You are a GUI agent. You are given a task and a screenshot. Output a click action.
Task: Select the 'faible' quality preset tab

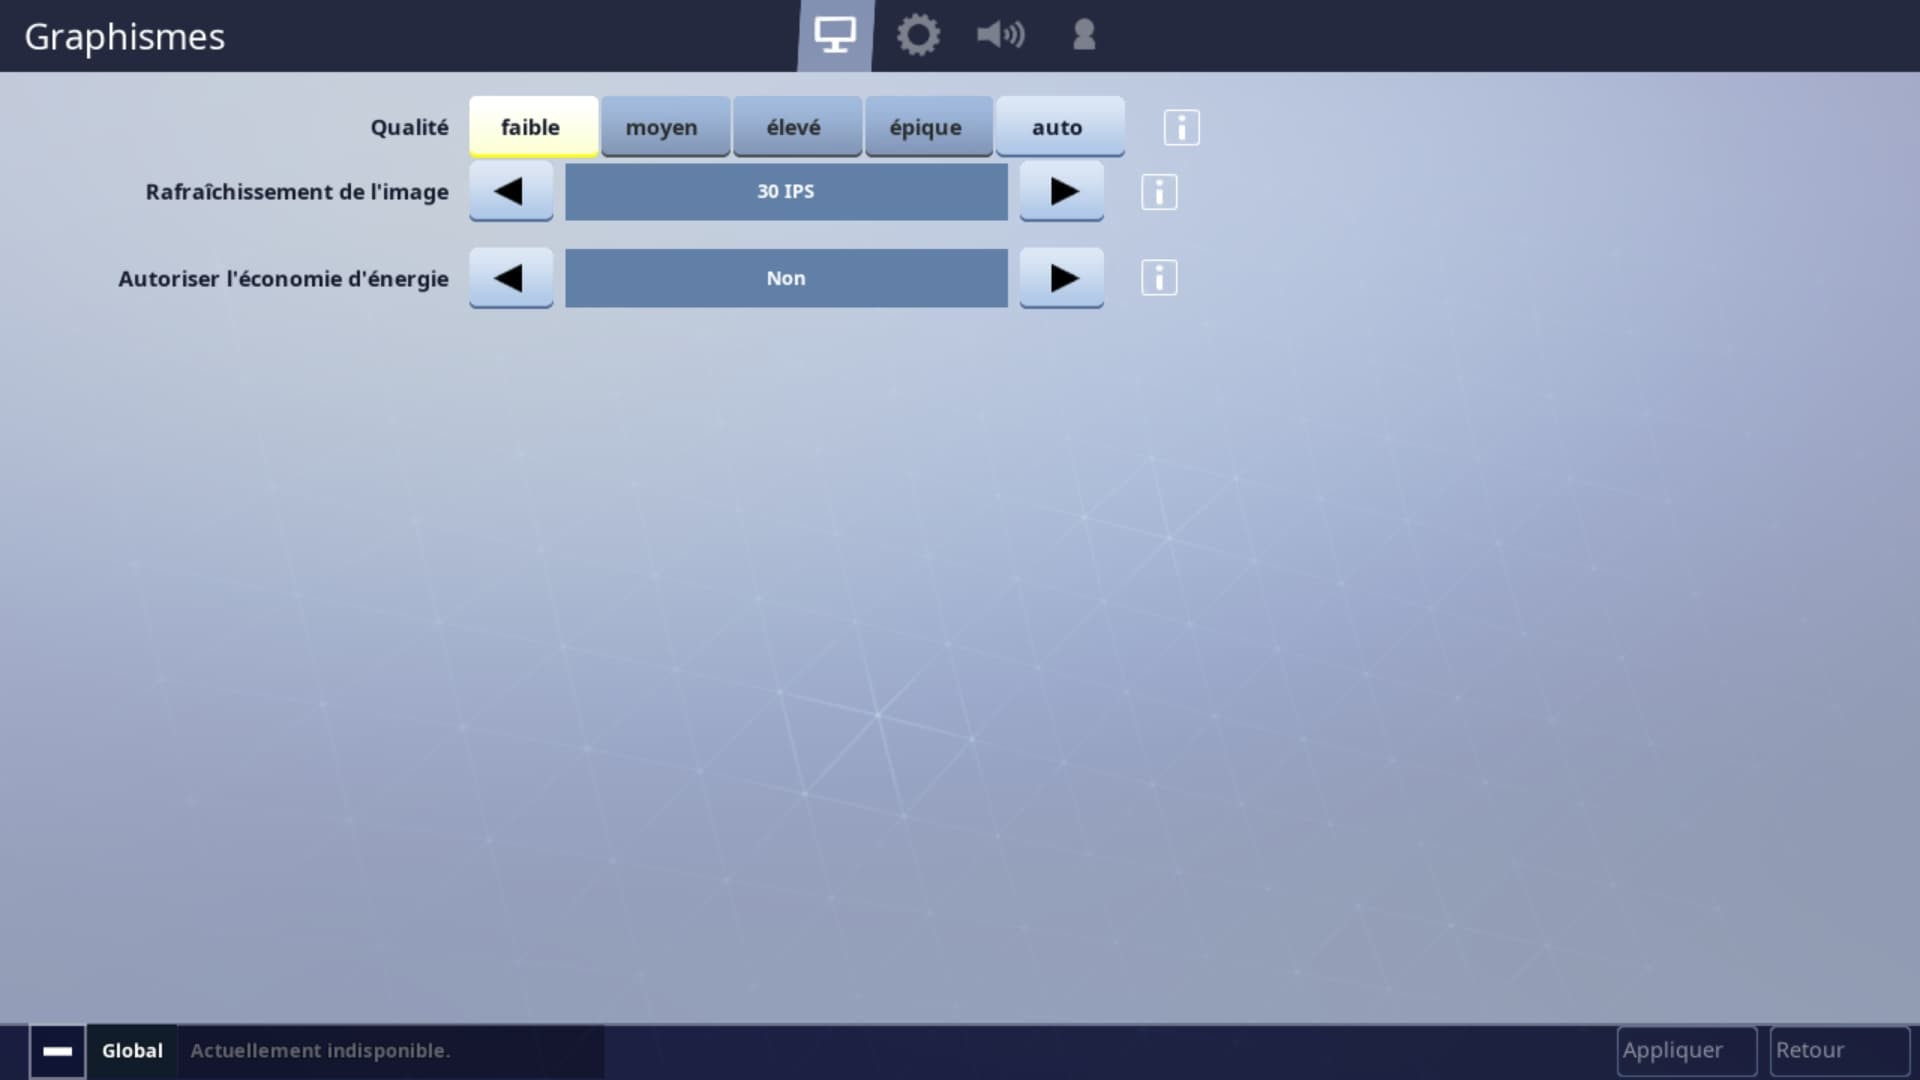click(x=530, y=127)
